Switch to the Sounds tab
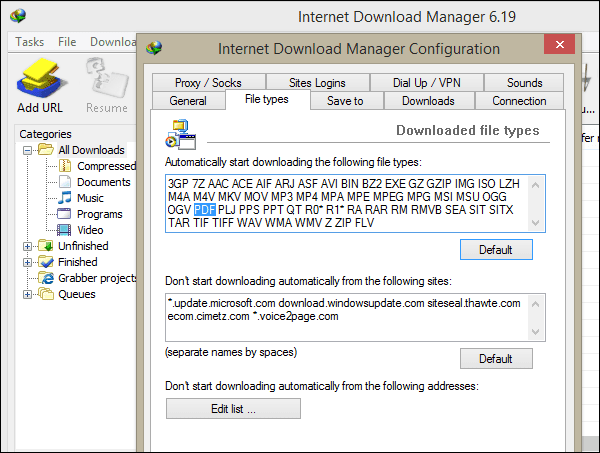Screen dimensions: 600x453 click(x=524, y=83)
